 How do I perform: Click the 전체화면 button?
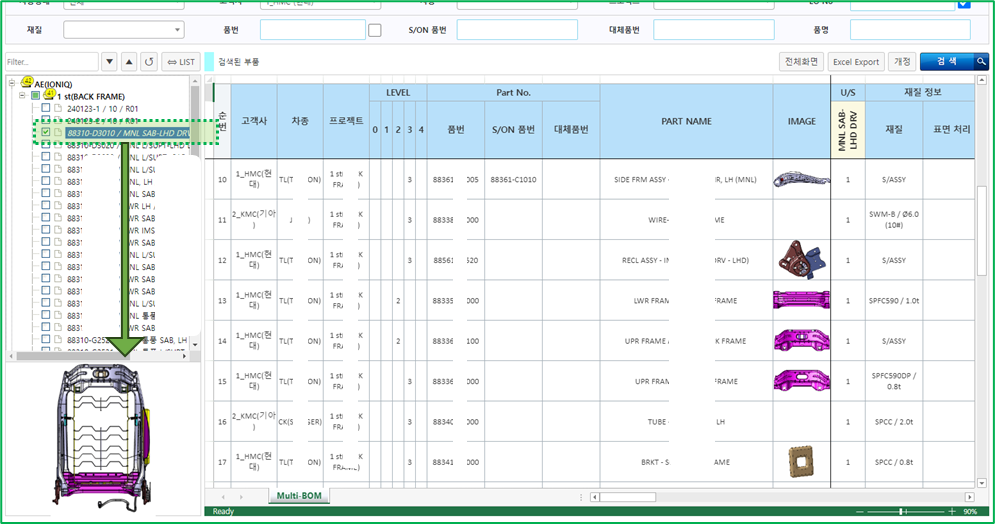click(801, 62)
